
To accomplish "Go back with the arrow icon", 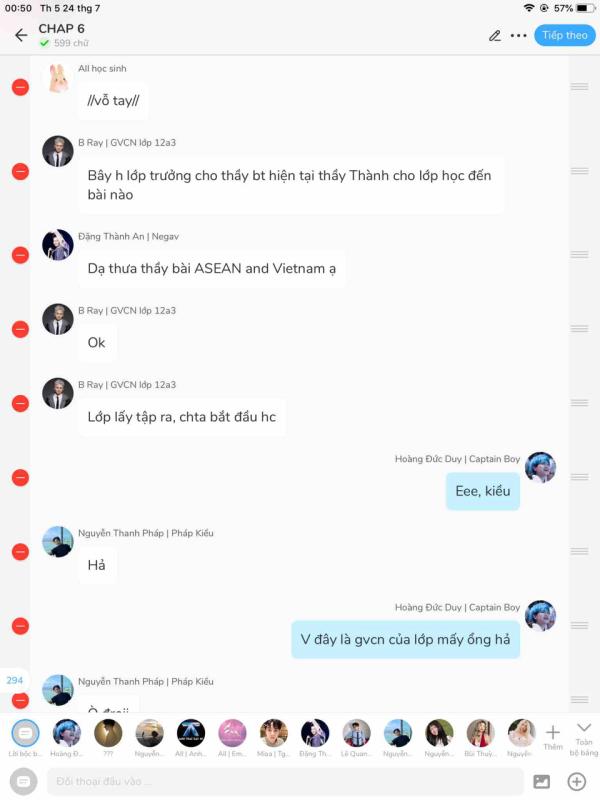I will pyautogui.click(x=21, y=35).
